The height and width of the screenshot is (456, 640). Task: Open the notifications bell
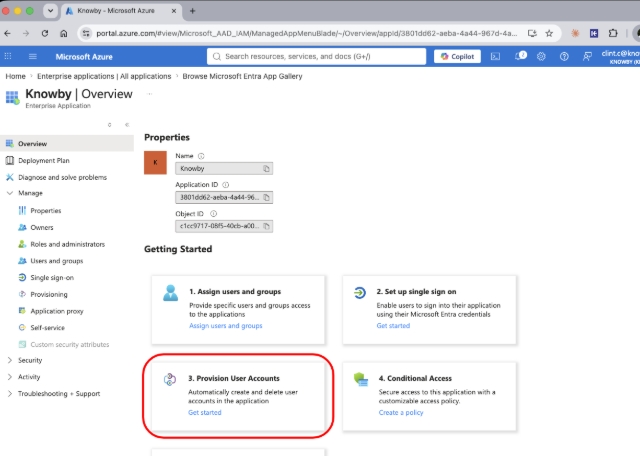coord(520,56)
